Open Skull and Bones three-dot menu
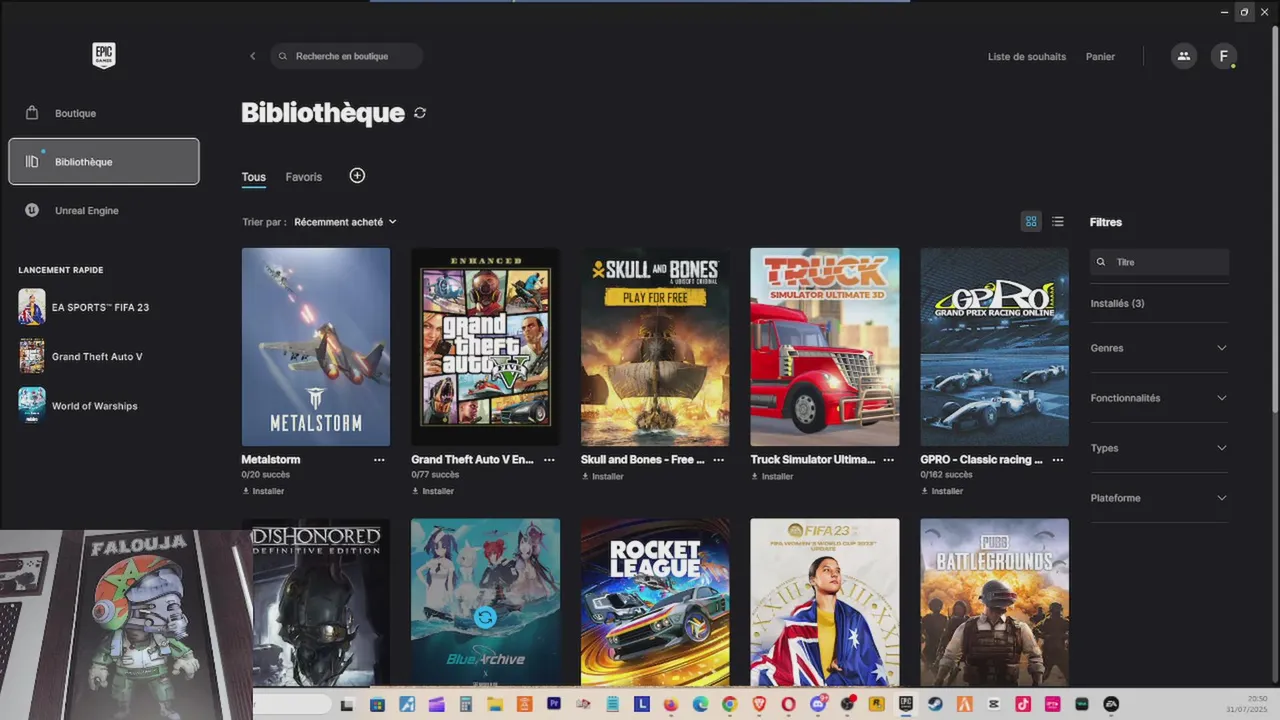The image size is (1280, 720). click(x=719, y=460)
